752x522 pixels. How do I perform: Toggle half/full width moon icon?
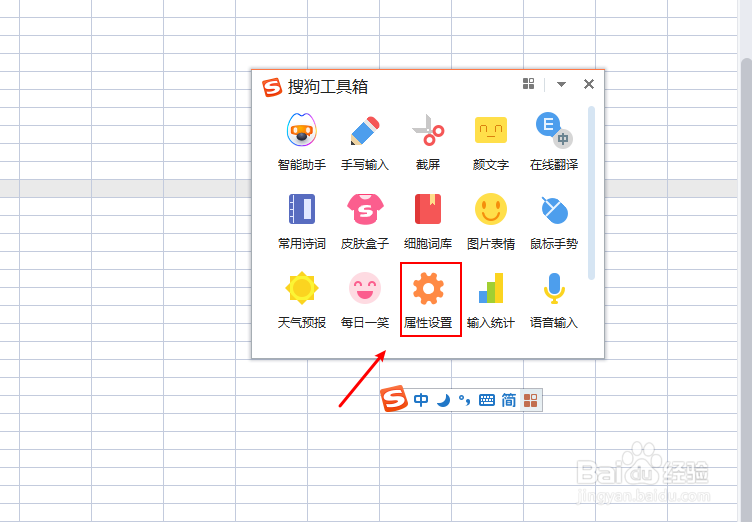coord(444,400)
